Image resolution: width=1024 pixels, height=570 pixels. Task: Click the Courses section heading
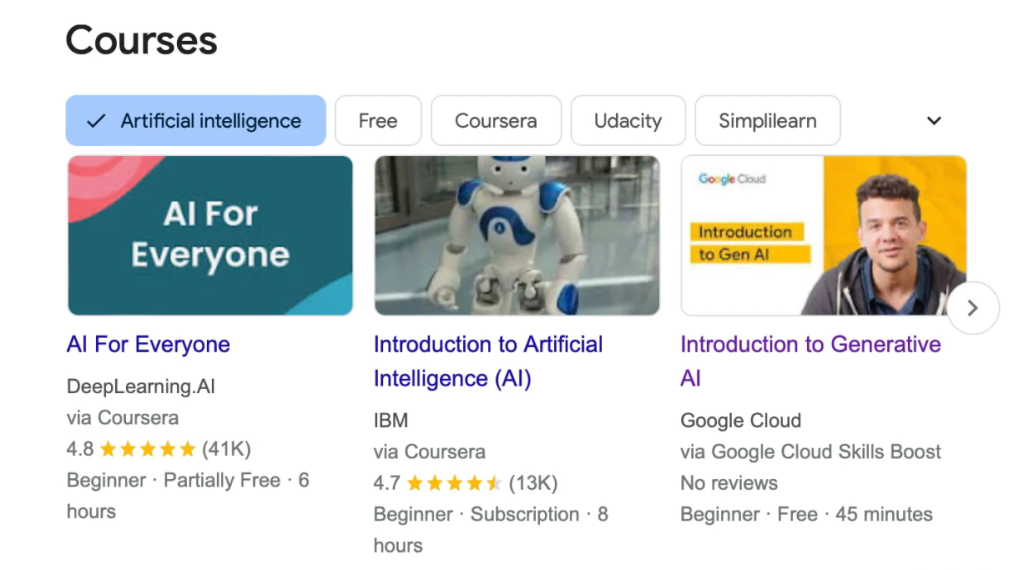pyautogui.click(x=141, y=40)
